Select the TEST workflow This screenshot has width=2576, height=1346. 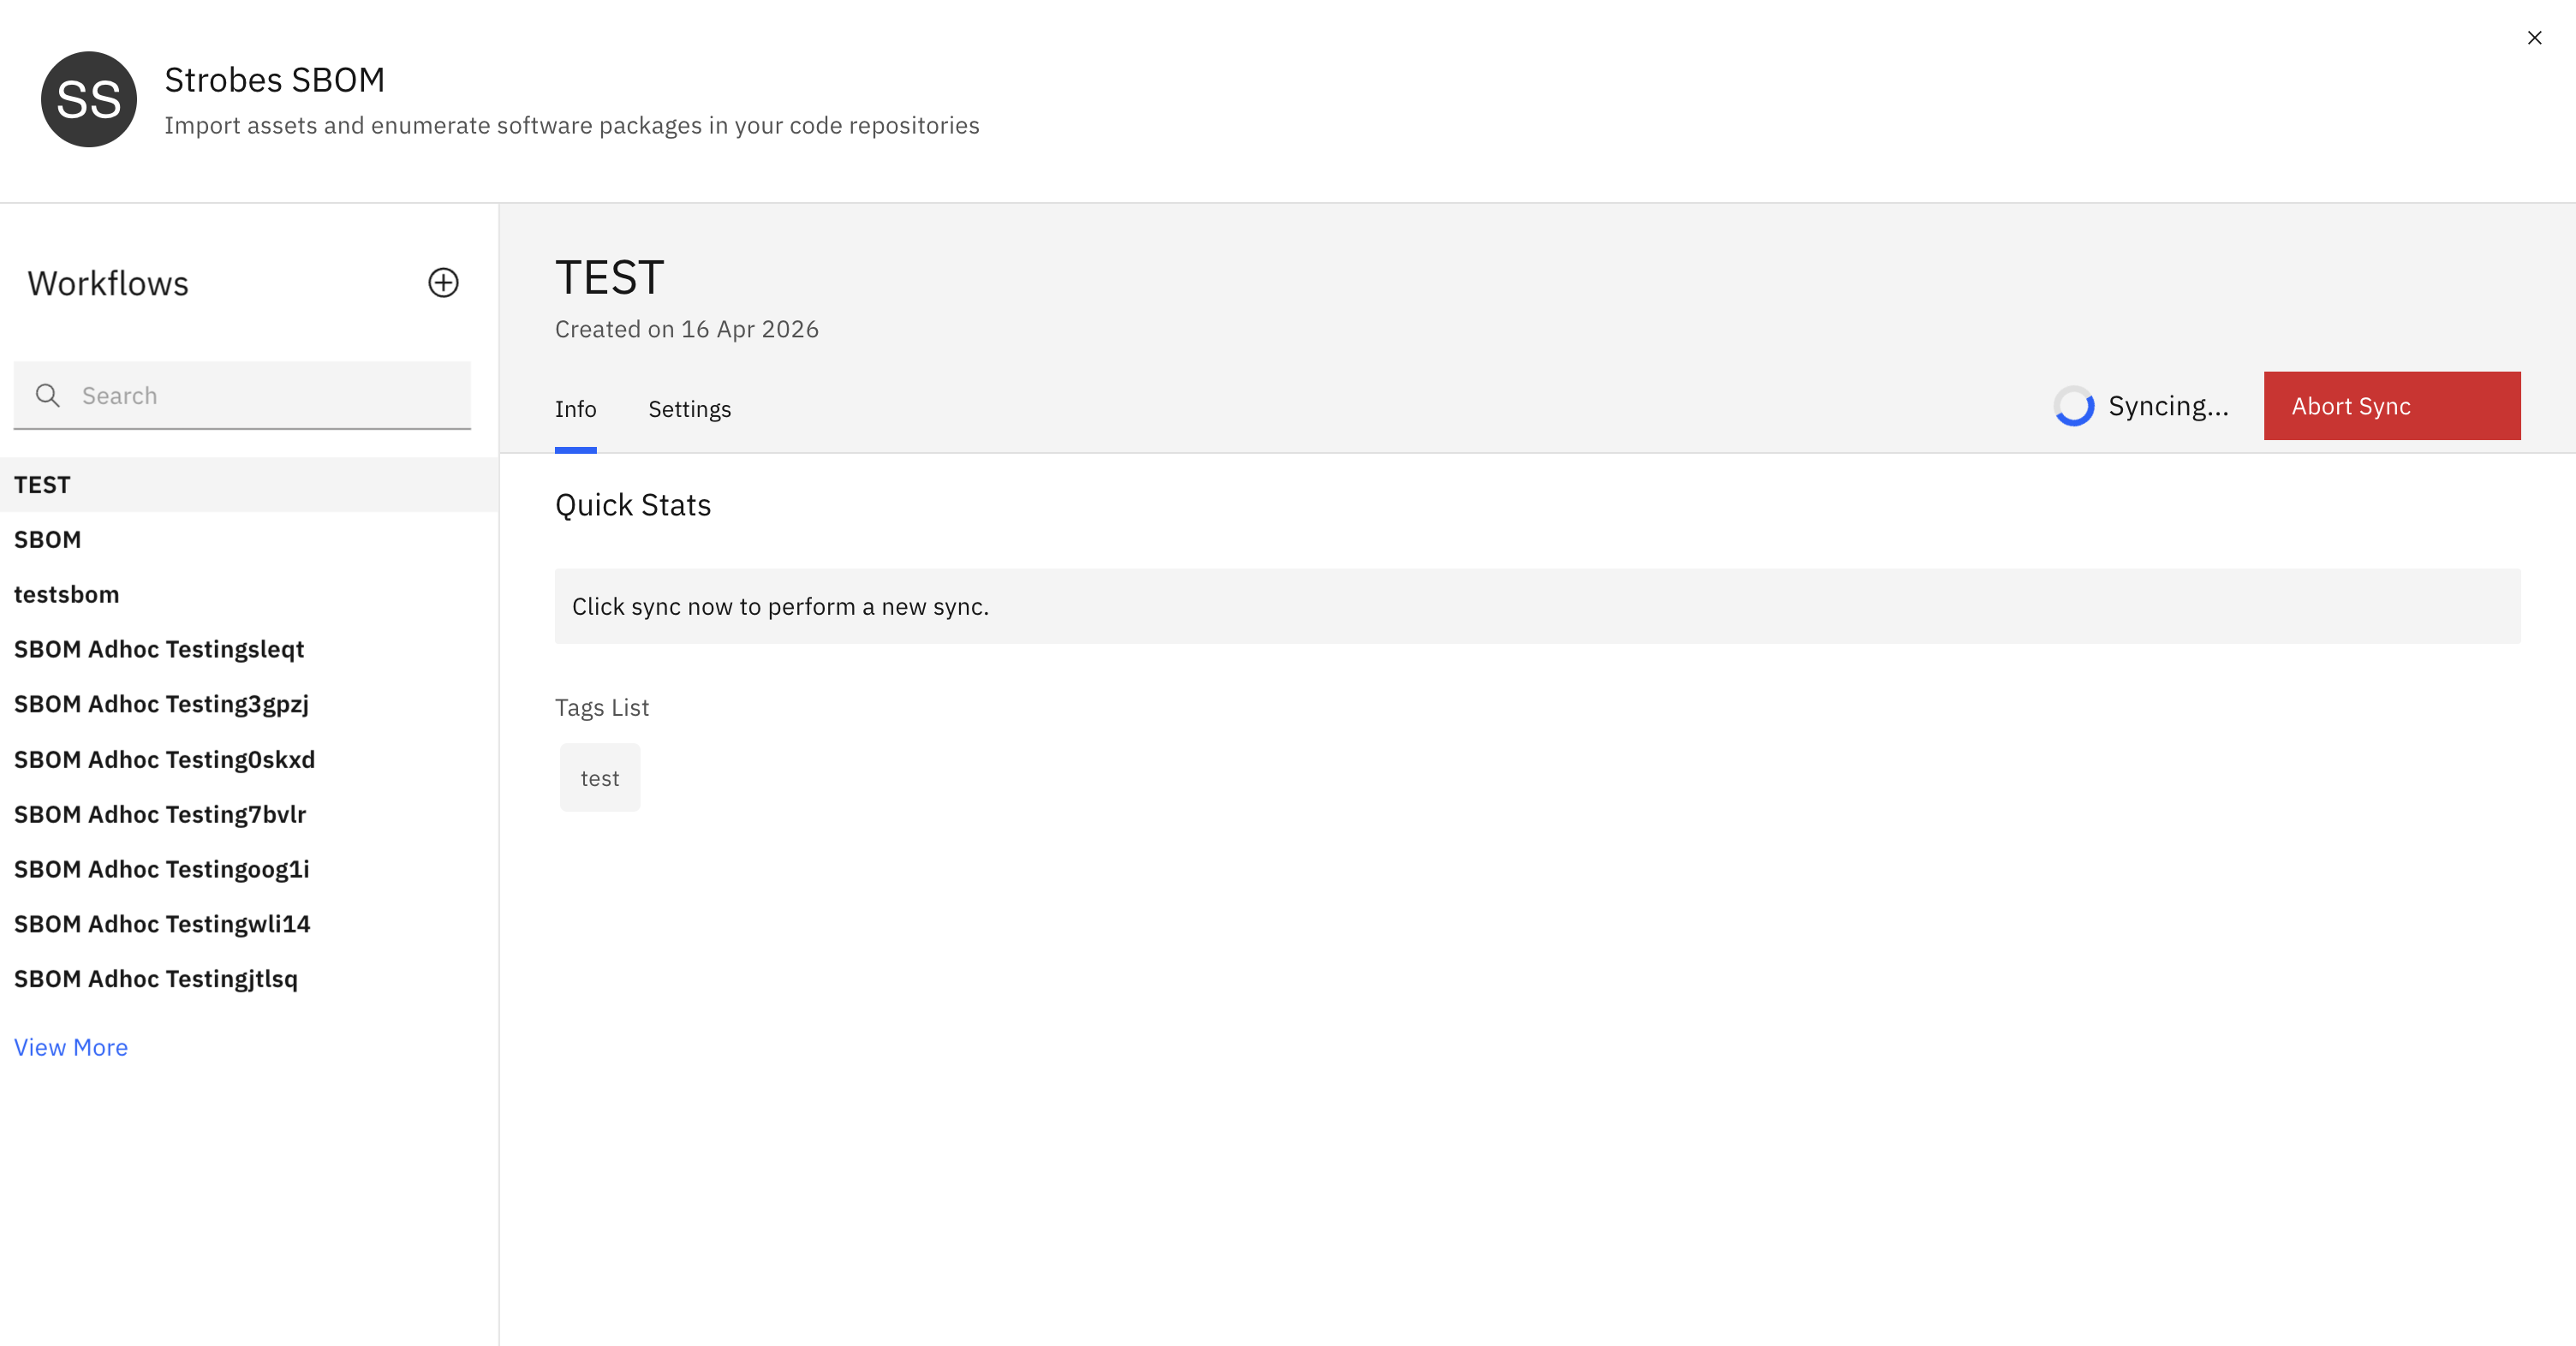(x=42, y=485)
